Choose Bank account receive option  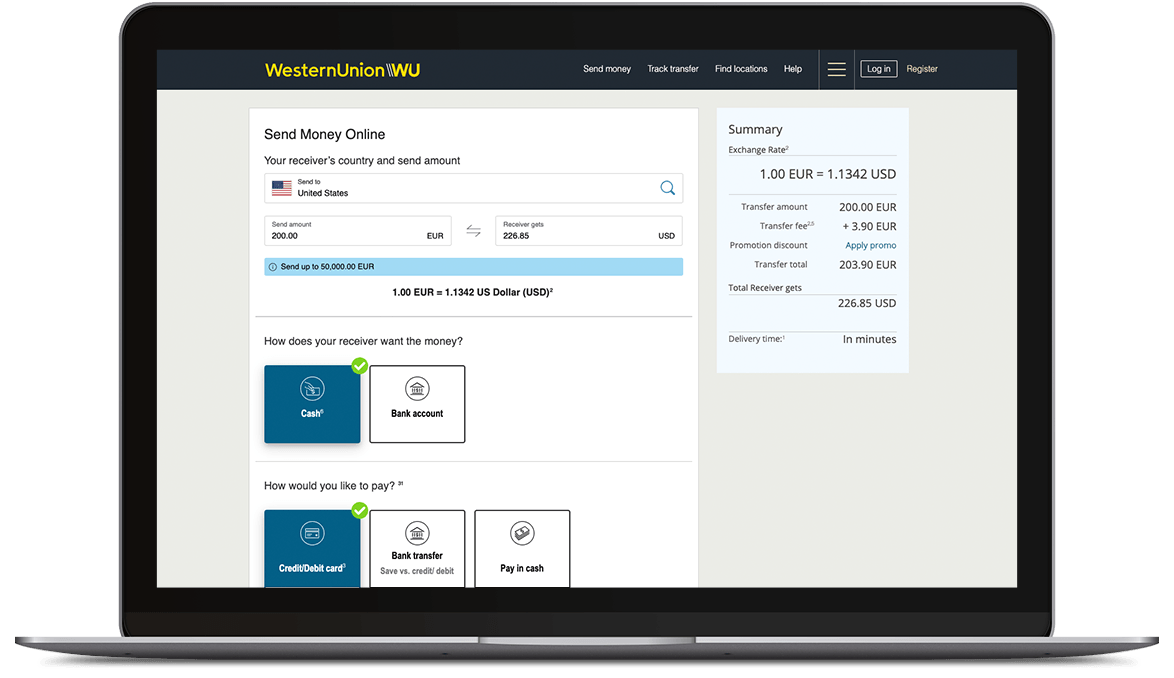click(417, 404)
